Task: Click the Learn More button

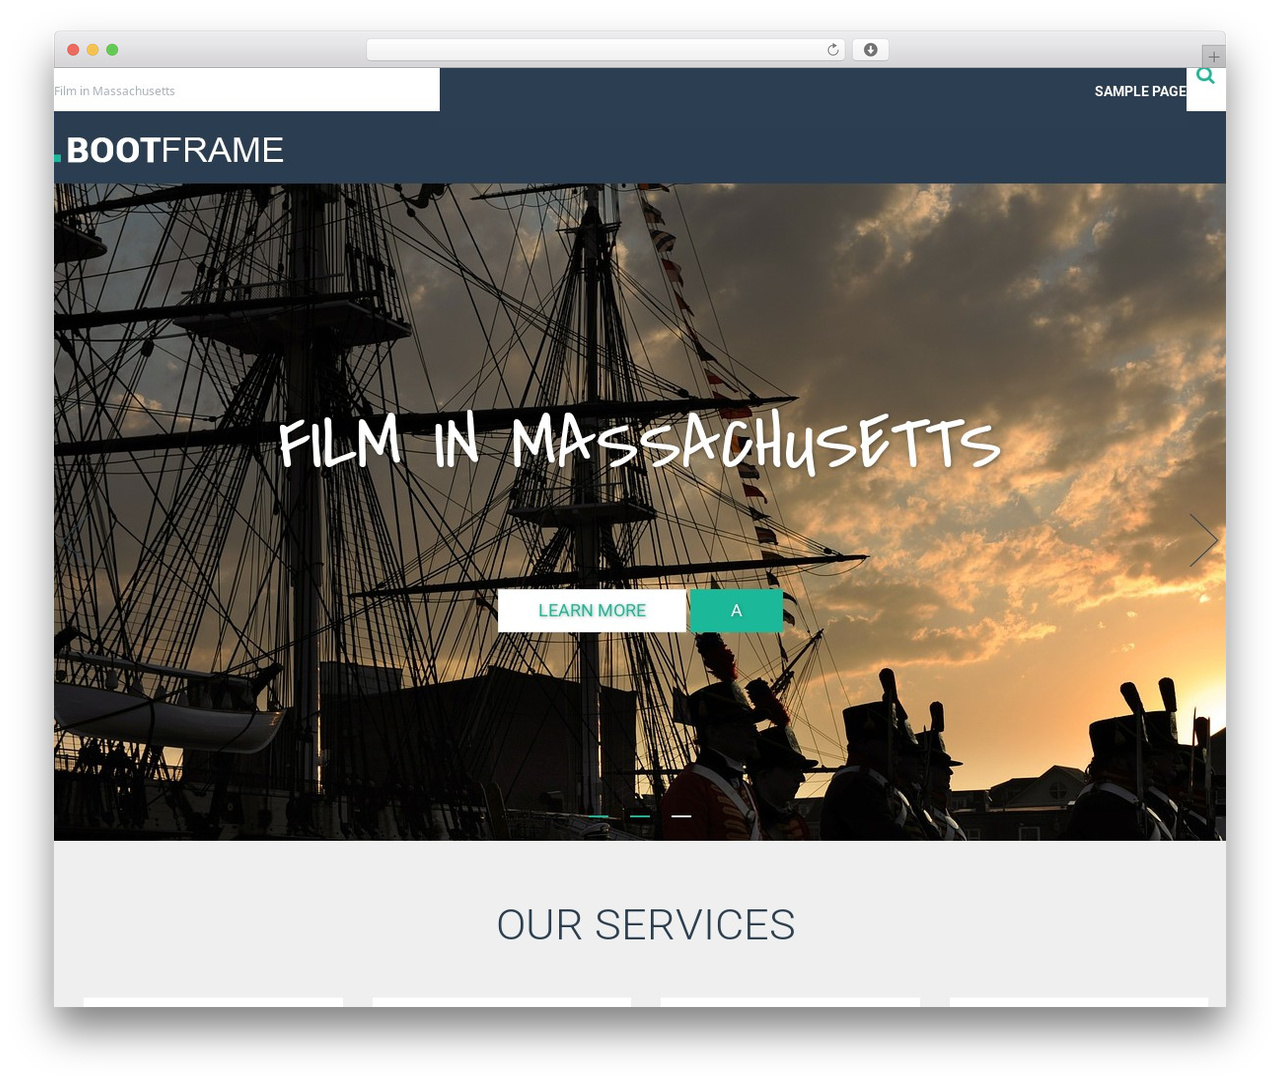Action: coord(592,611)
